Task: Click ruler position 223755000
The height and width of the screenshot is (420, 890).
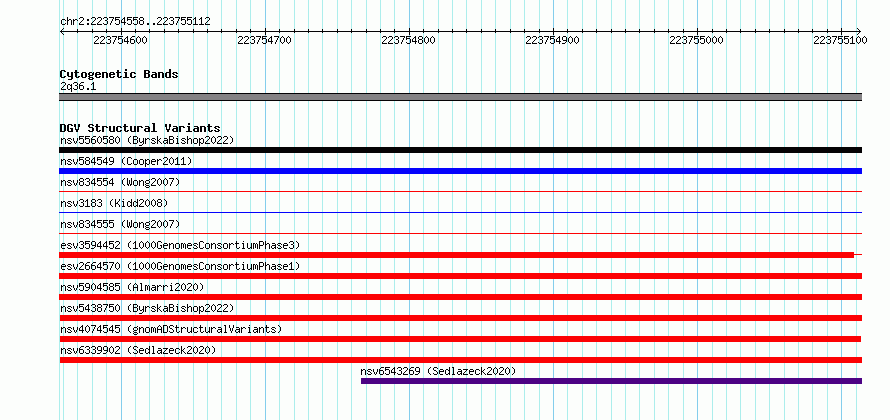Action: (x=697, y=40)
